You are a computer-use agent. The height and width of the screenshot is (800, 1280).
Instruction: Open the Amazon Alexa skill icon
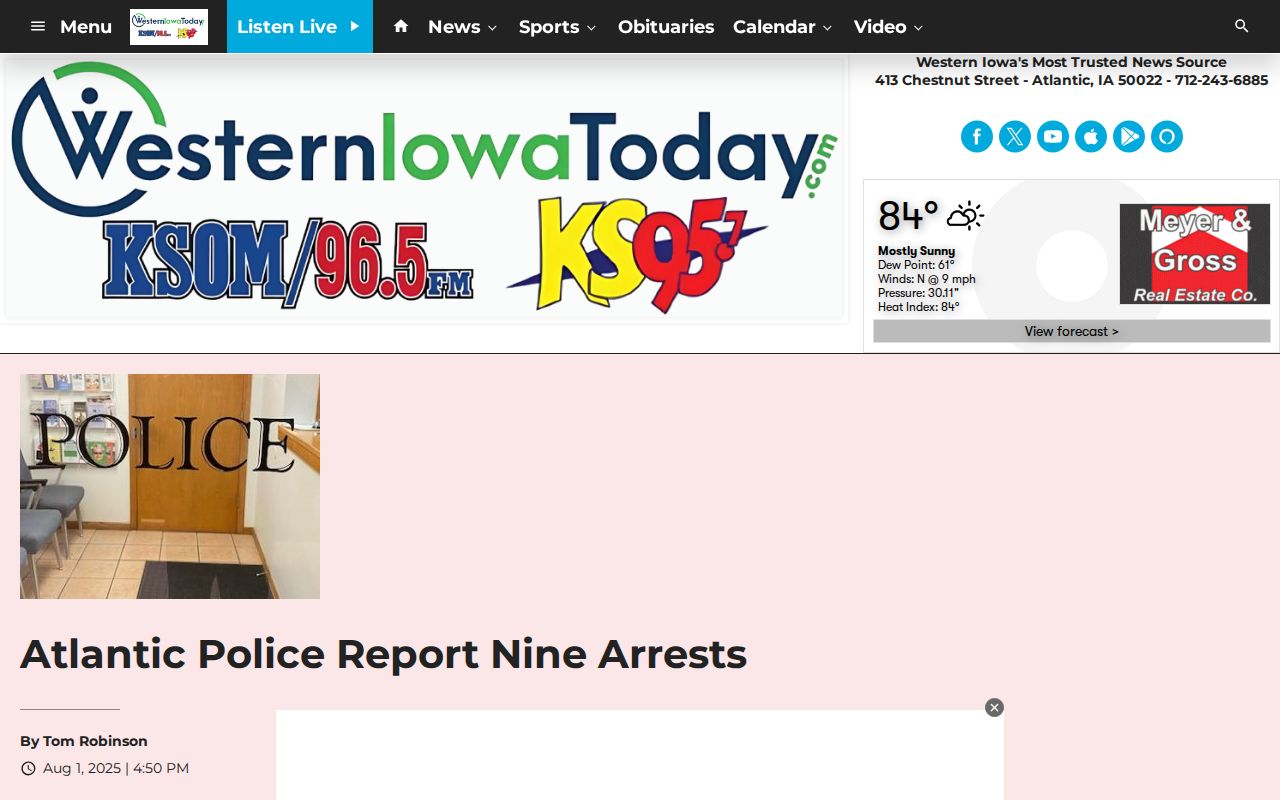point(1167,137)
